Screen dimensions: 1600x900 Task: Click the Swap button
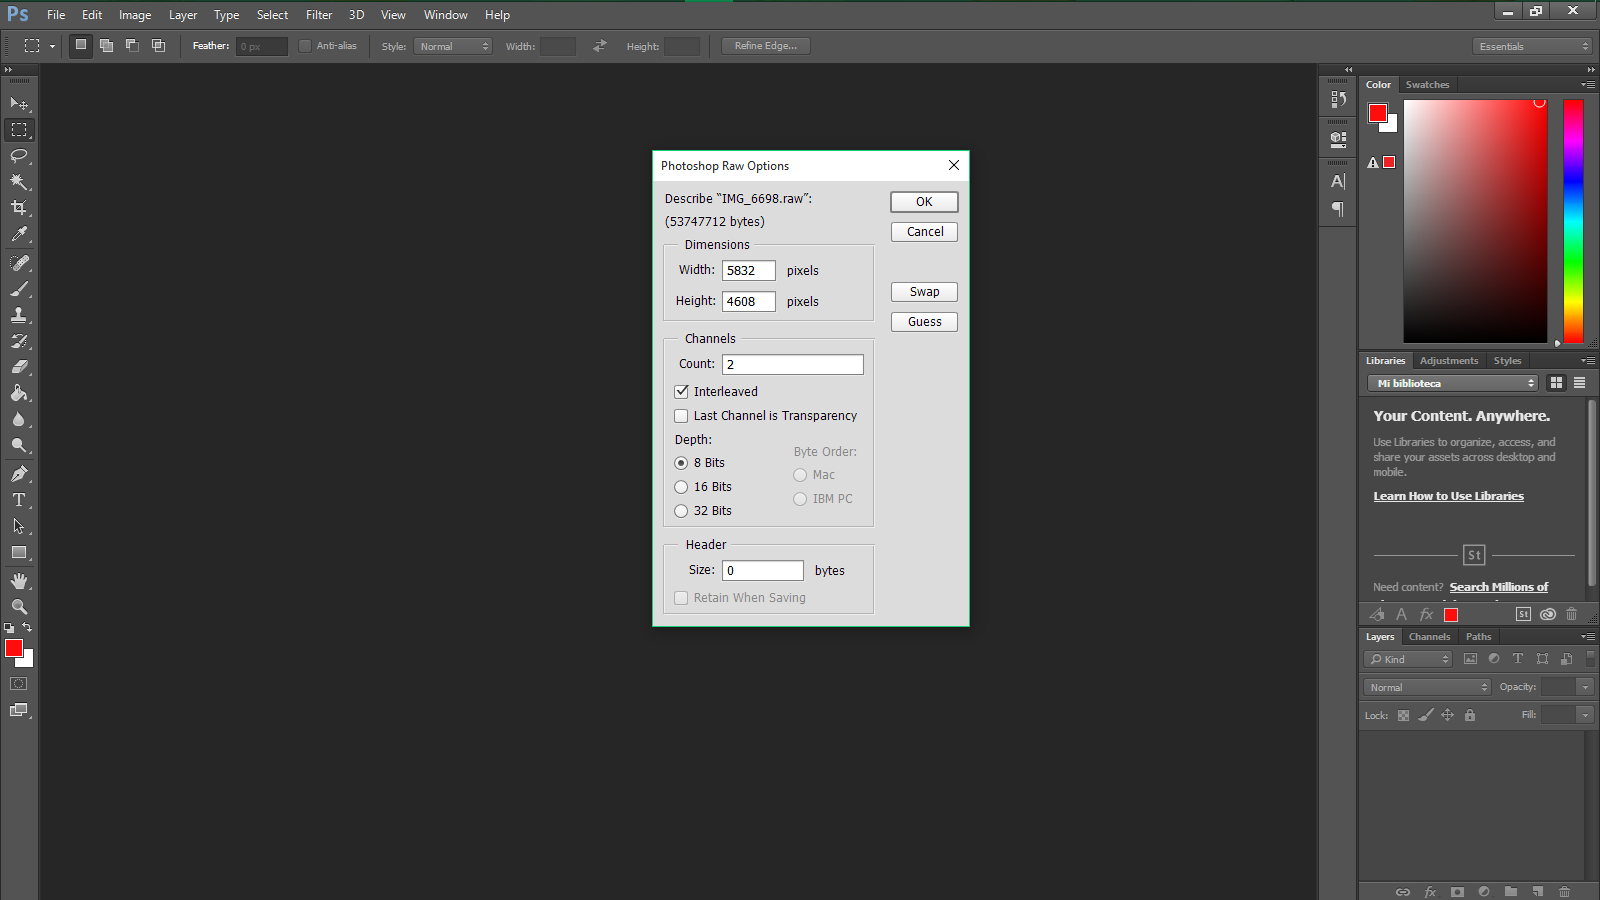tap(924, 292)
